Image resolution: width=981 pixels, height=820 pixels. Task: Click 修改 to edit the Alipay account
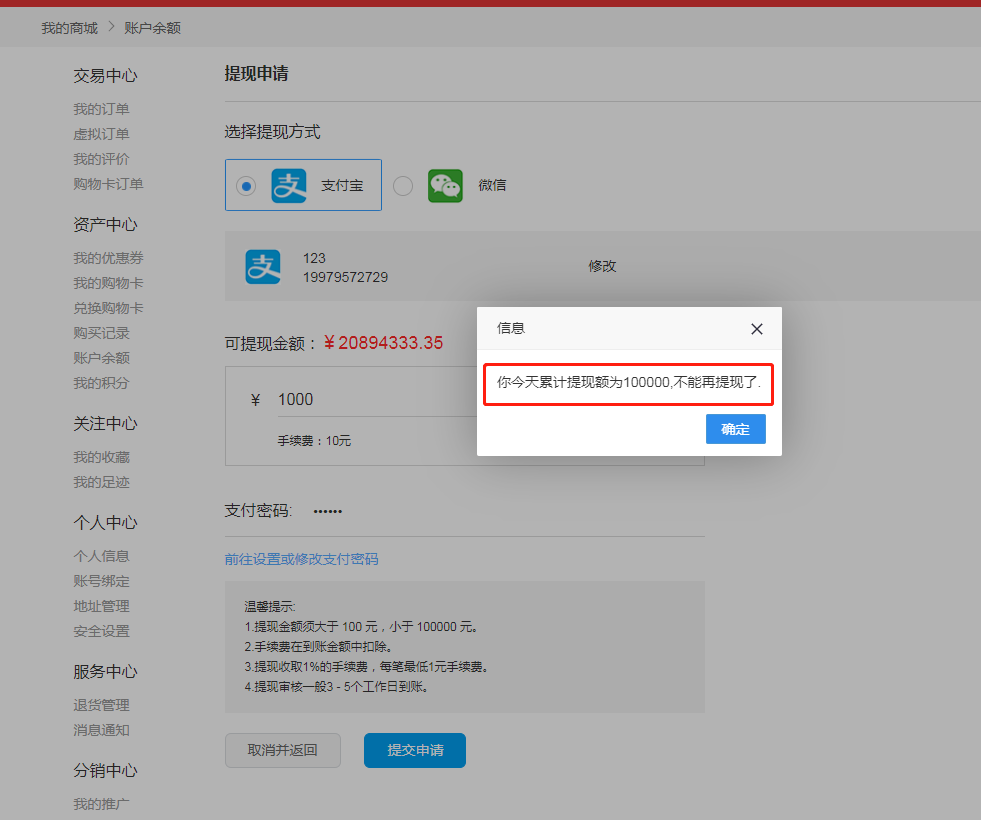pyautogui.click(x=602, y=266)
